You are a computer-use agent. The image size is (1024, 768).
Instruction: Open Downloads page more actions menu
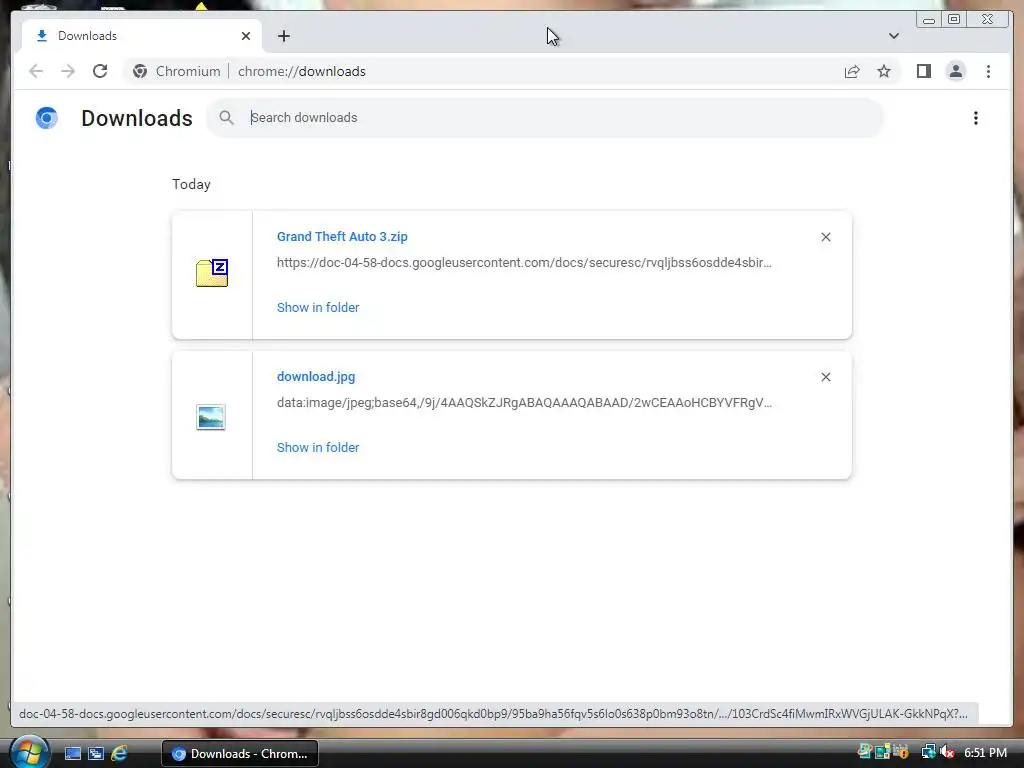click(976, 118)
